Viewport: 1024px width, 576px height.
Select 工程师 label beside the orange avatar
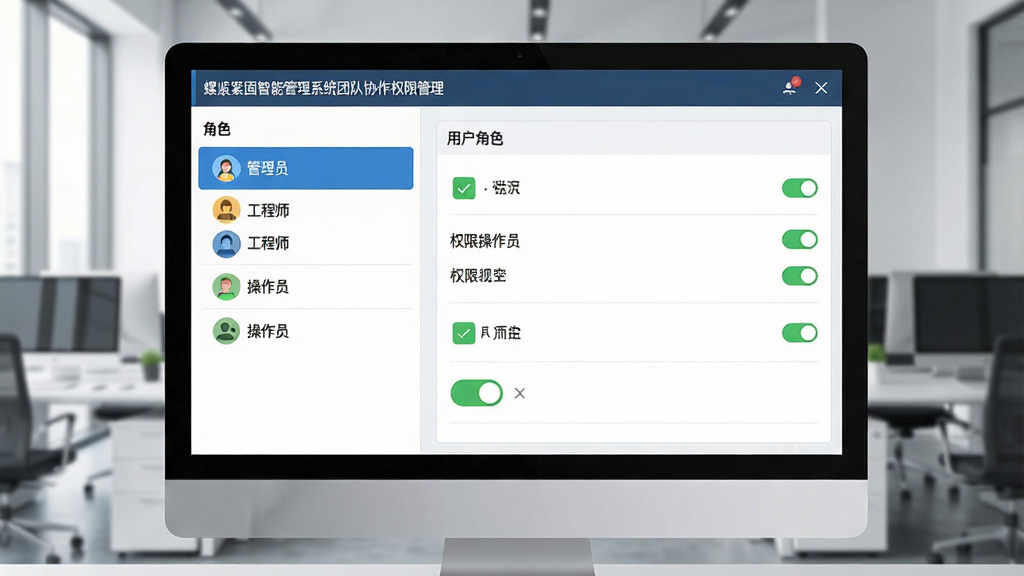point(268,210)
